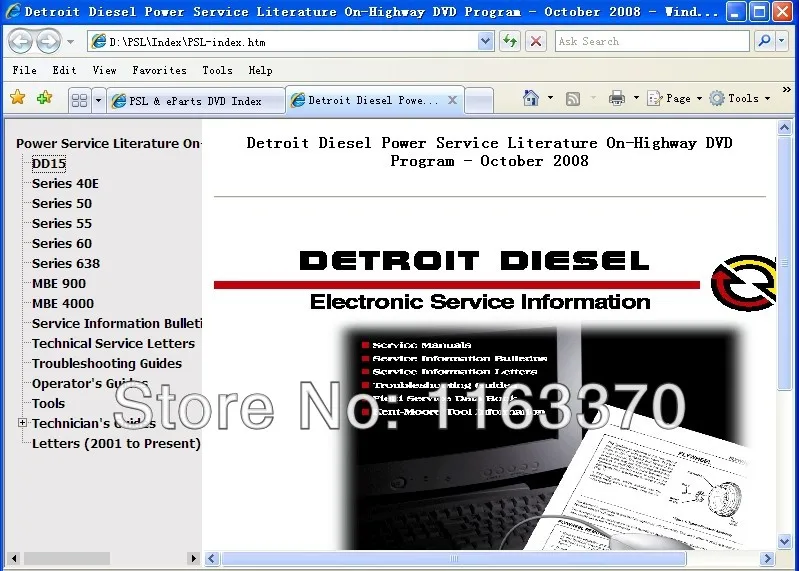Click the green Refresh icon
799x571 pixels.
pos(510,41)
